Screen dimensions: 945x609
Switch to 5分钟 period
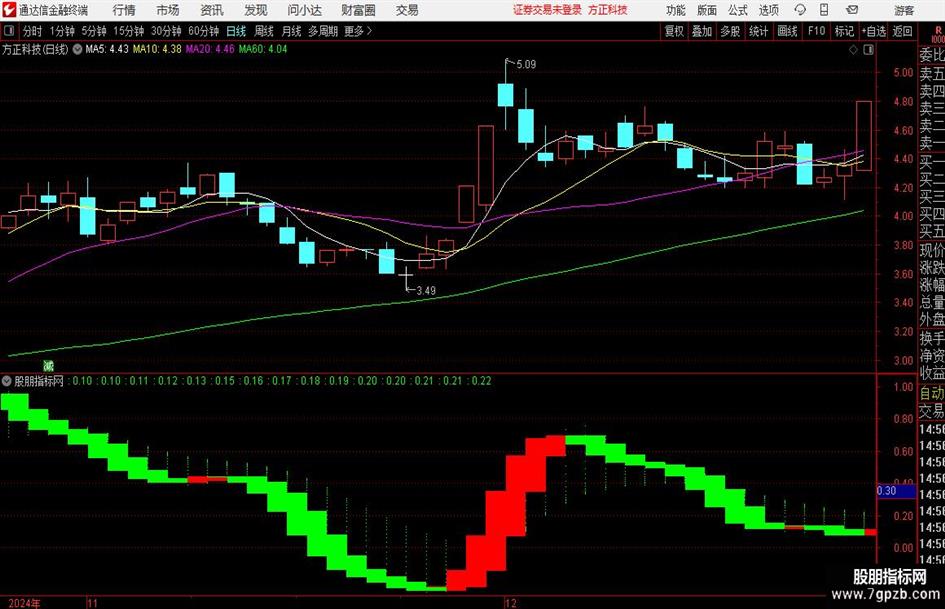(94, 31)
